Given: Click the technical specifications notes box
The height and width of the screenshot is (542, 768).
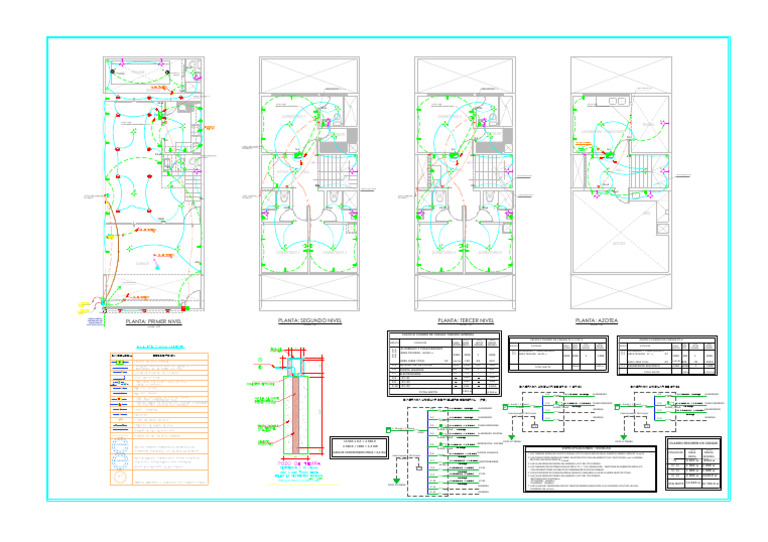Looking at the screenshot, I should tap(590, 469).
